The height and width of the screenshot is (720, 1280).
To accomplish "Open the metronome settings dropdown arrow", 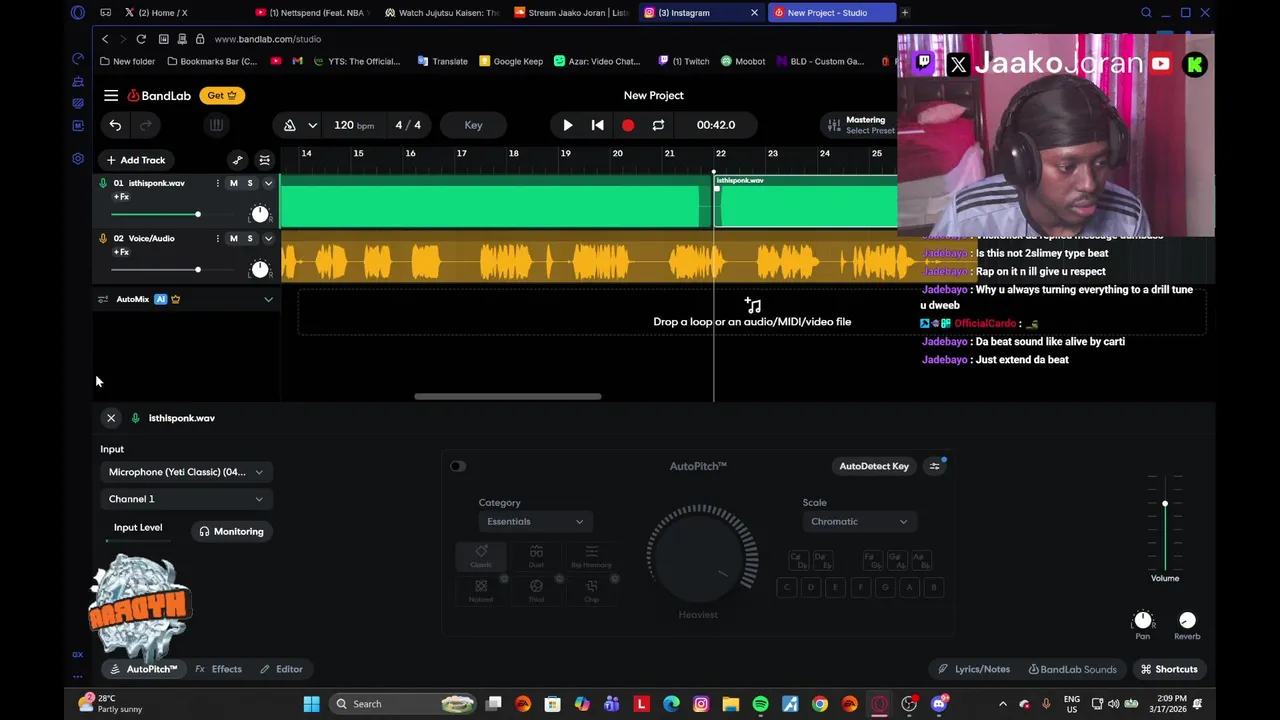I will (x=312, y=125).
